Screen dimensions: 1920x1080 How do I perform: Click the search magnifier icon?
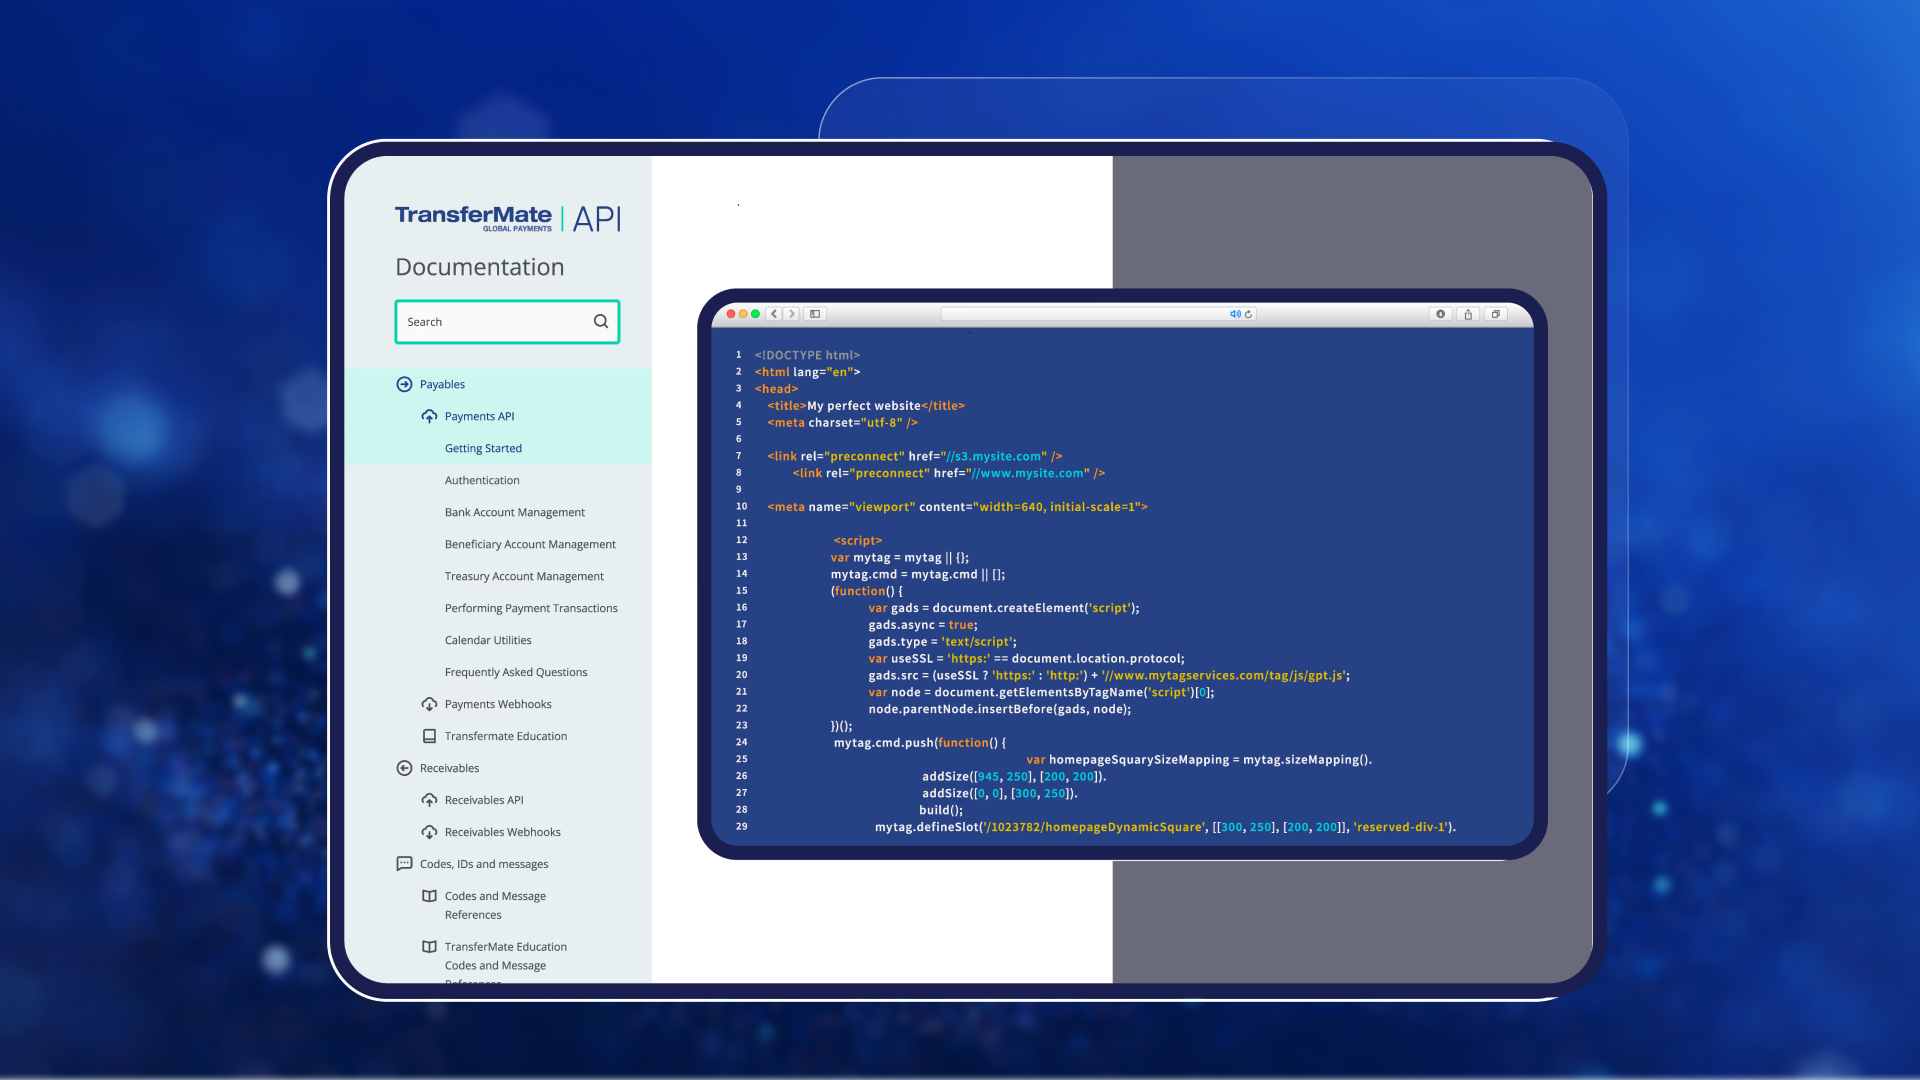click(x=601, y=322)
